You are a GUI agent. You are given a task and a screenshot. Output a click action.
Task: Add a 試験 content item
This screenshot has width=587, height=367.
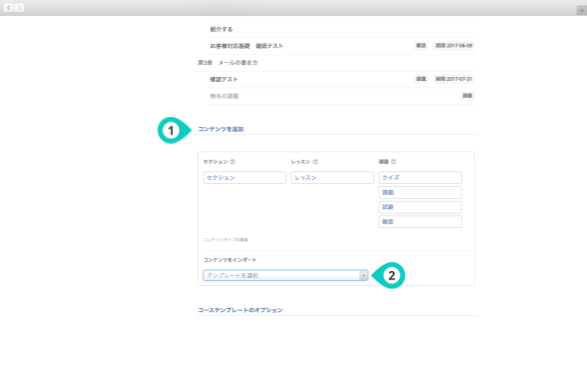pyautogui.click(x=420, y=207)
